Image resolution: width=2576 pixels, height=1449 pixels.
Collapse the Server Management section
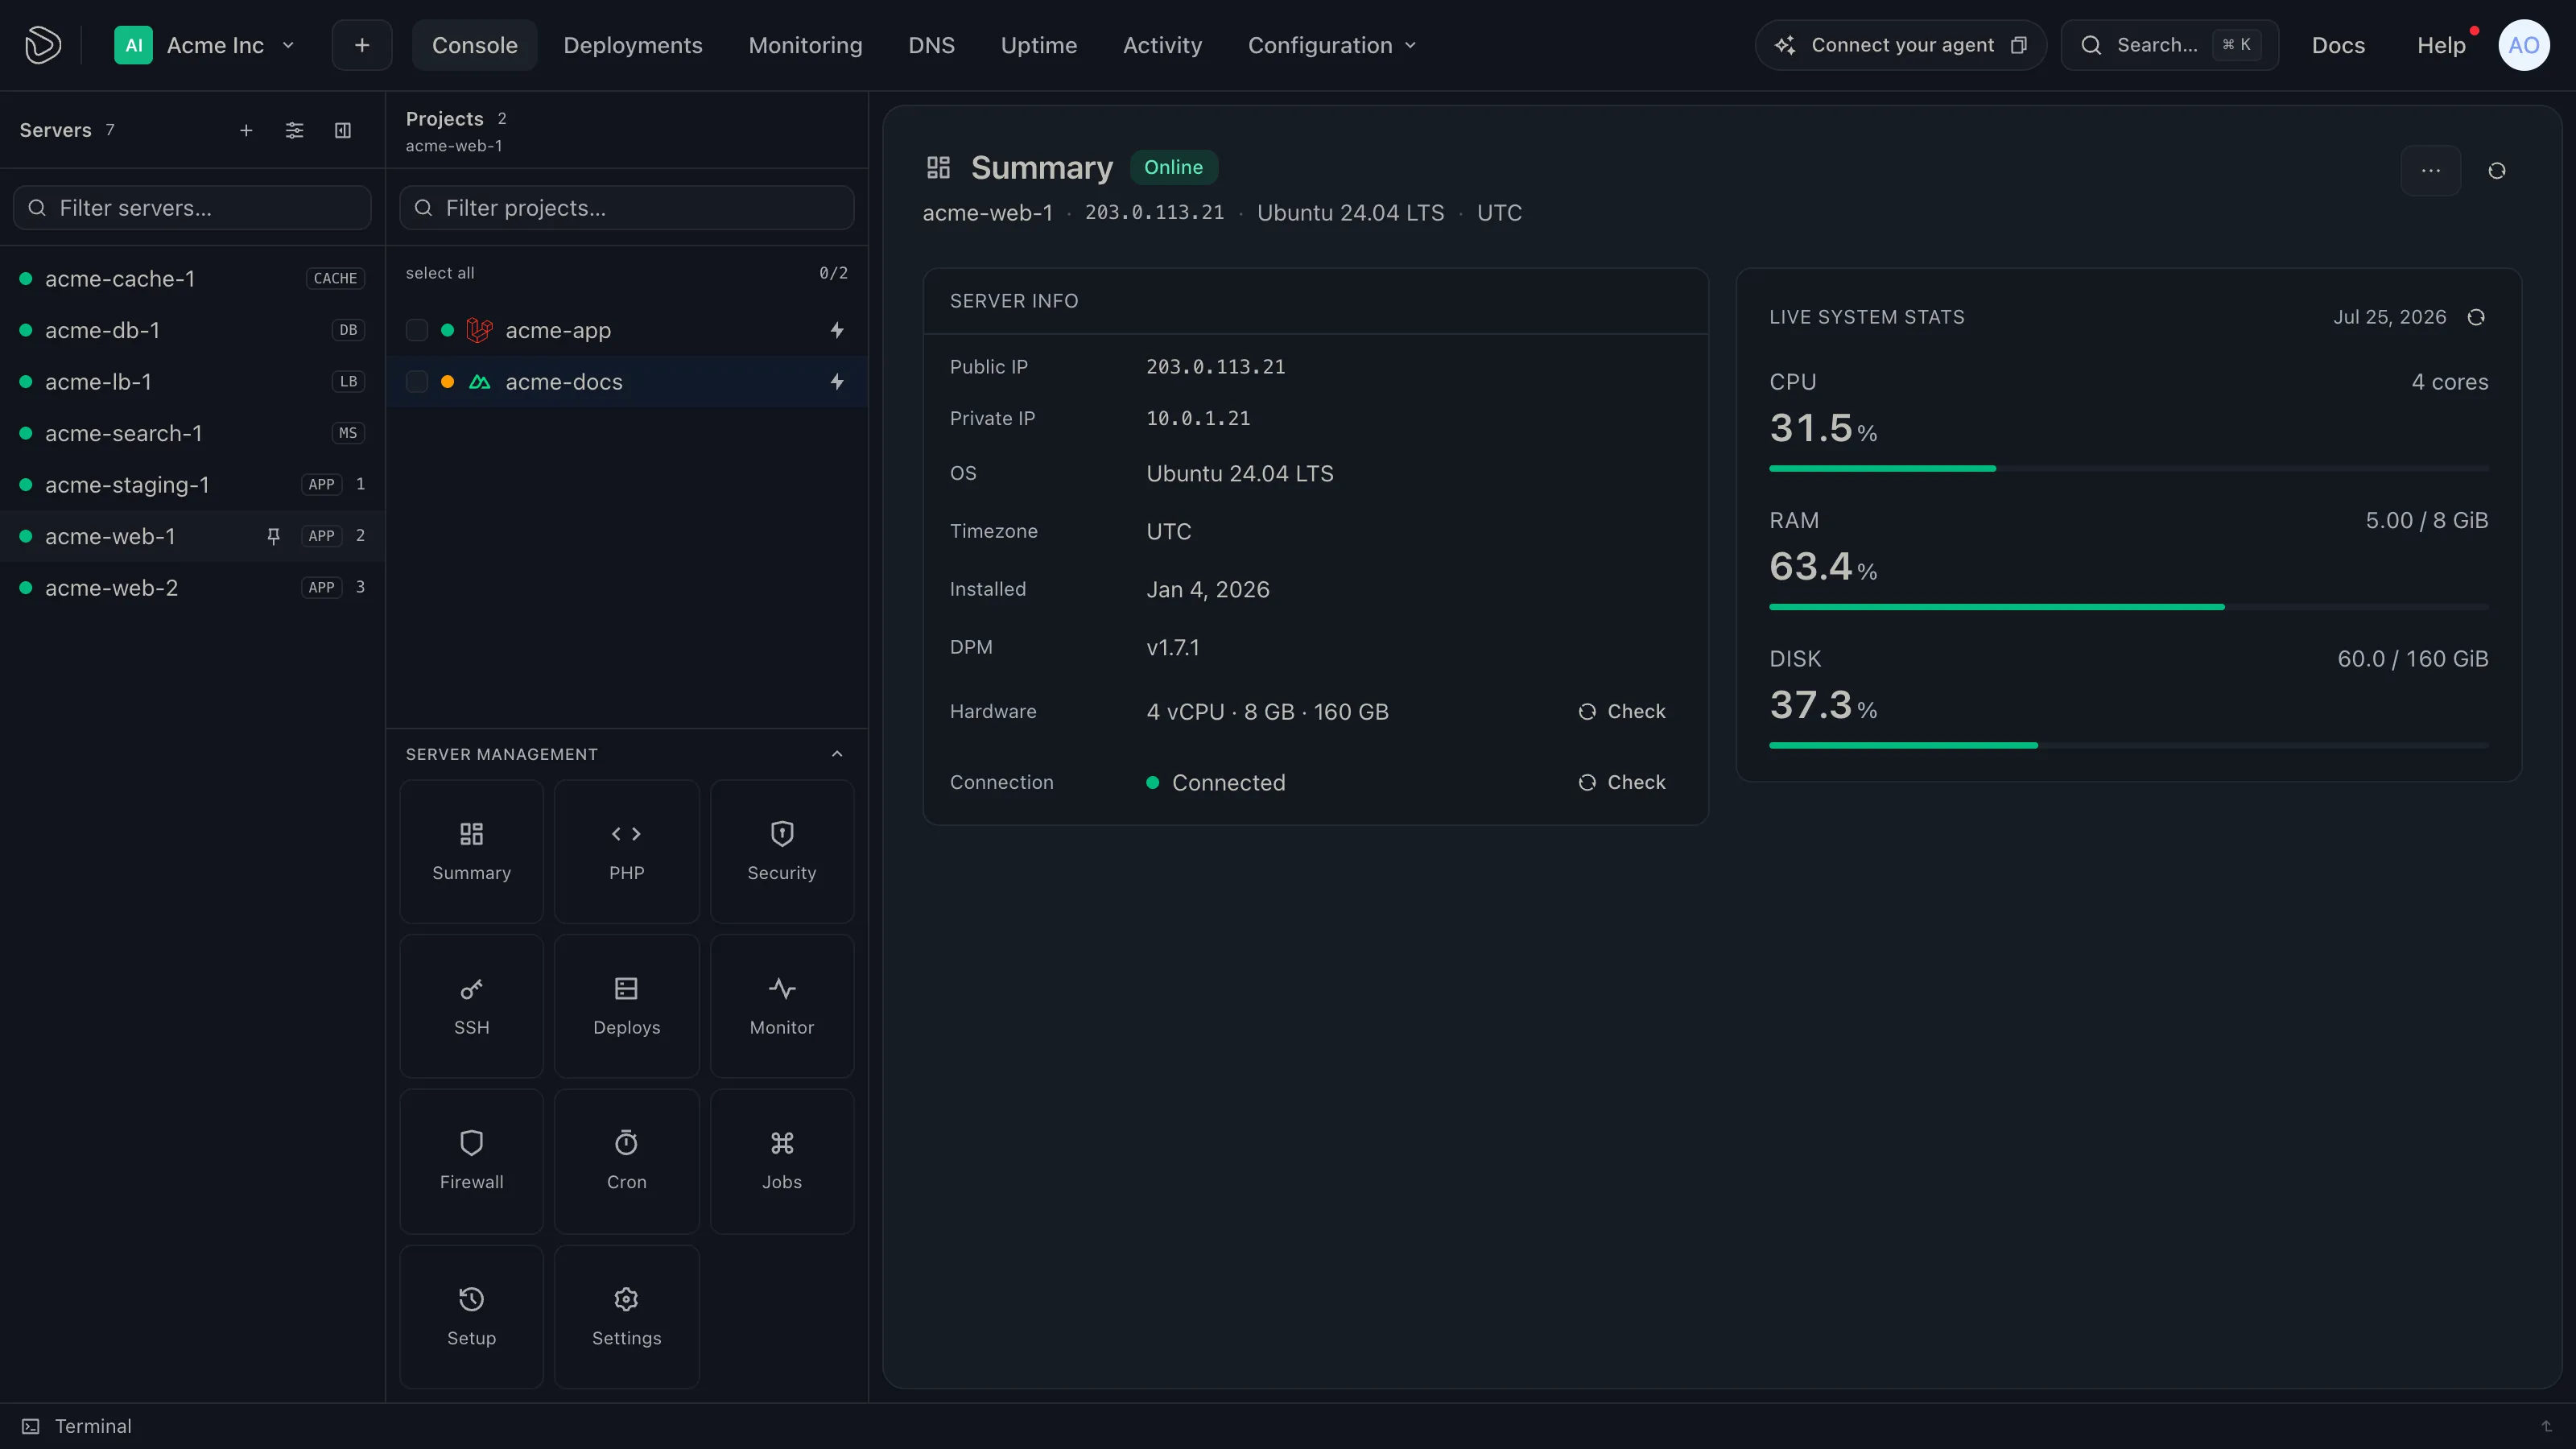[x=837, y=754]
